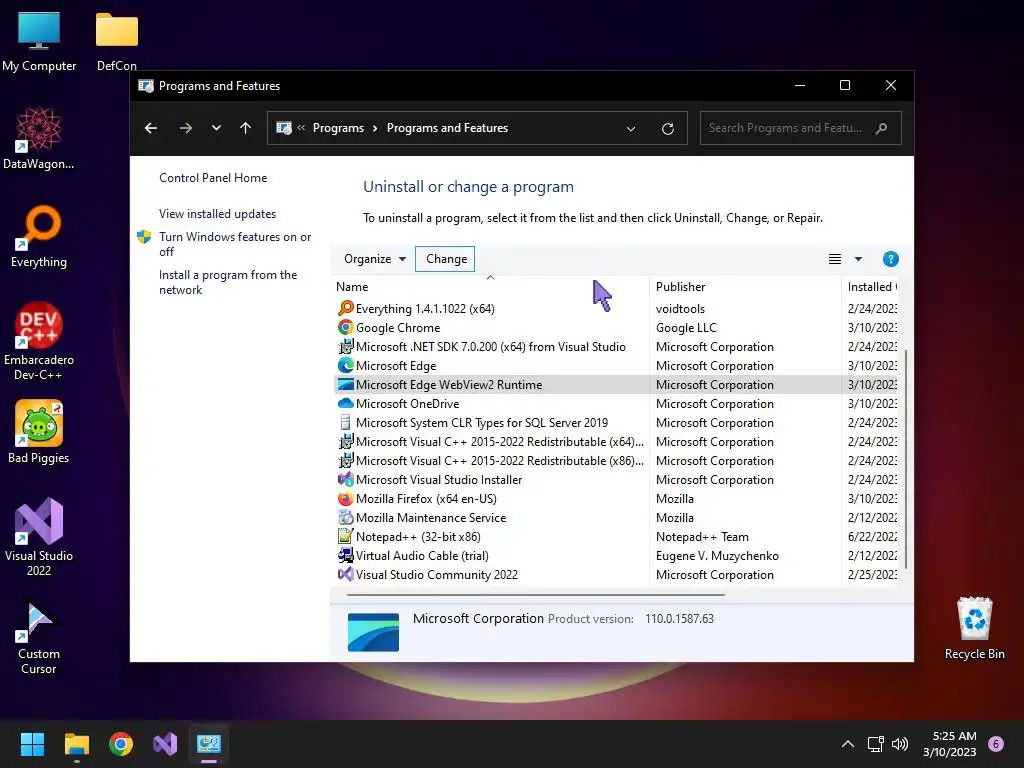Click the view layout icon
The height and width of the screenshot is (768, 1024).
835,259
